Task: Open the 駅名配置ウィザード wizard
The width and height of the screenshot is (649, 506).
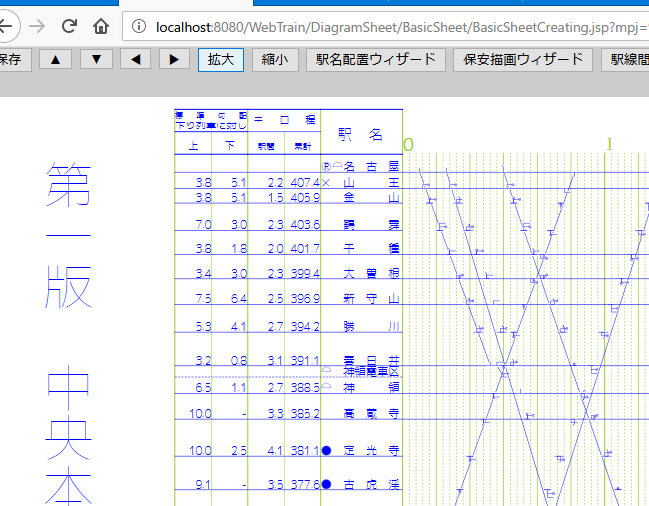Action: (x=374, y=60)
